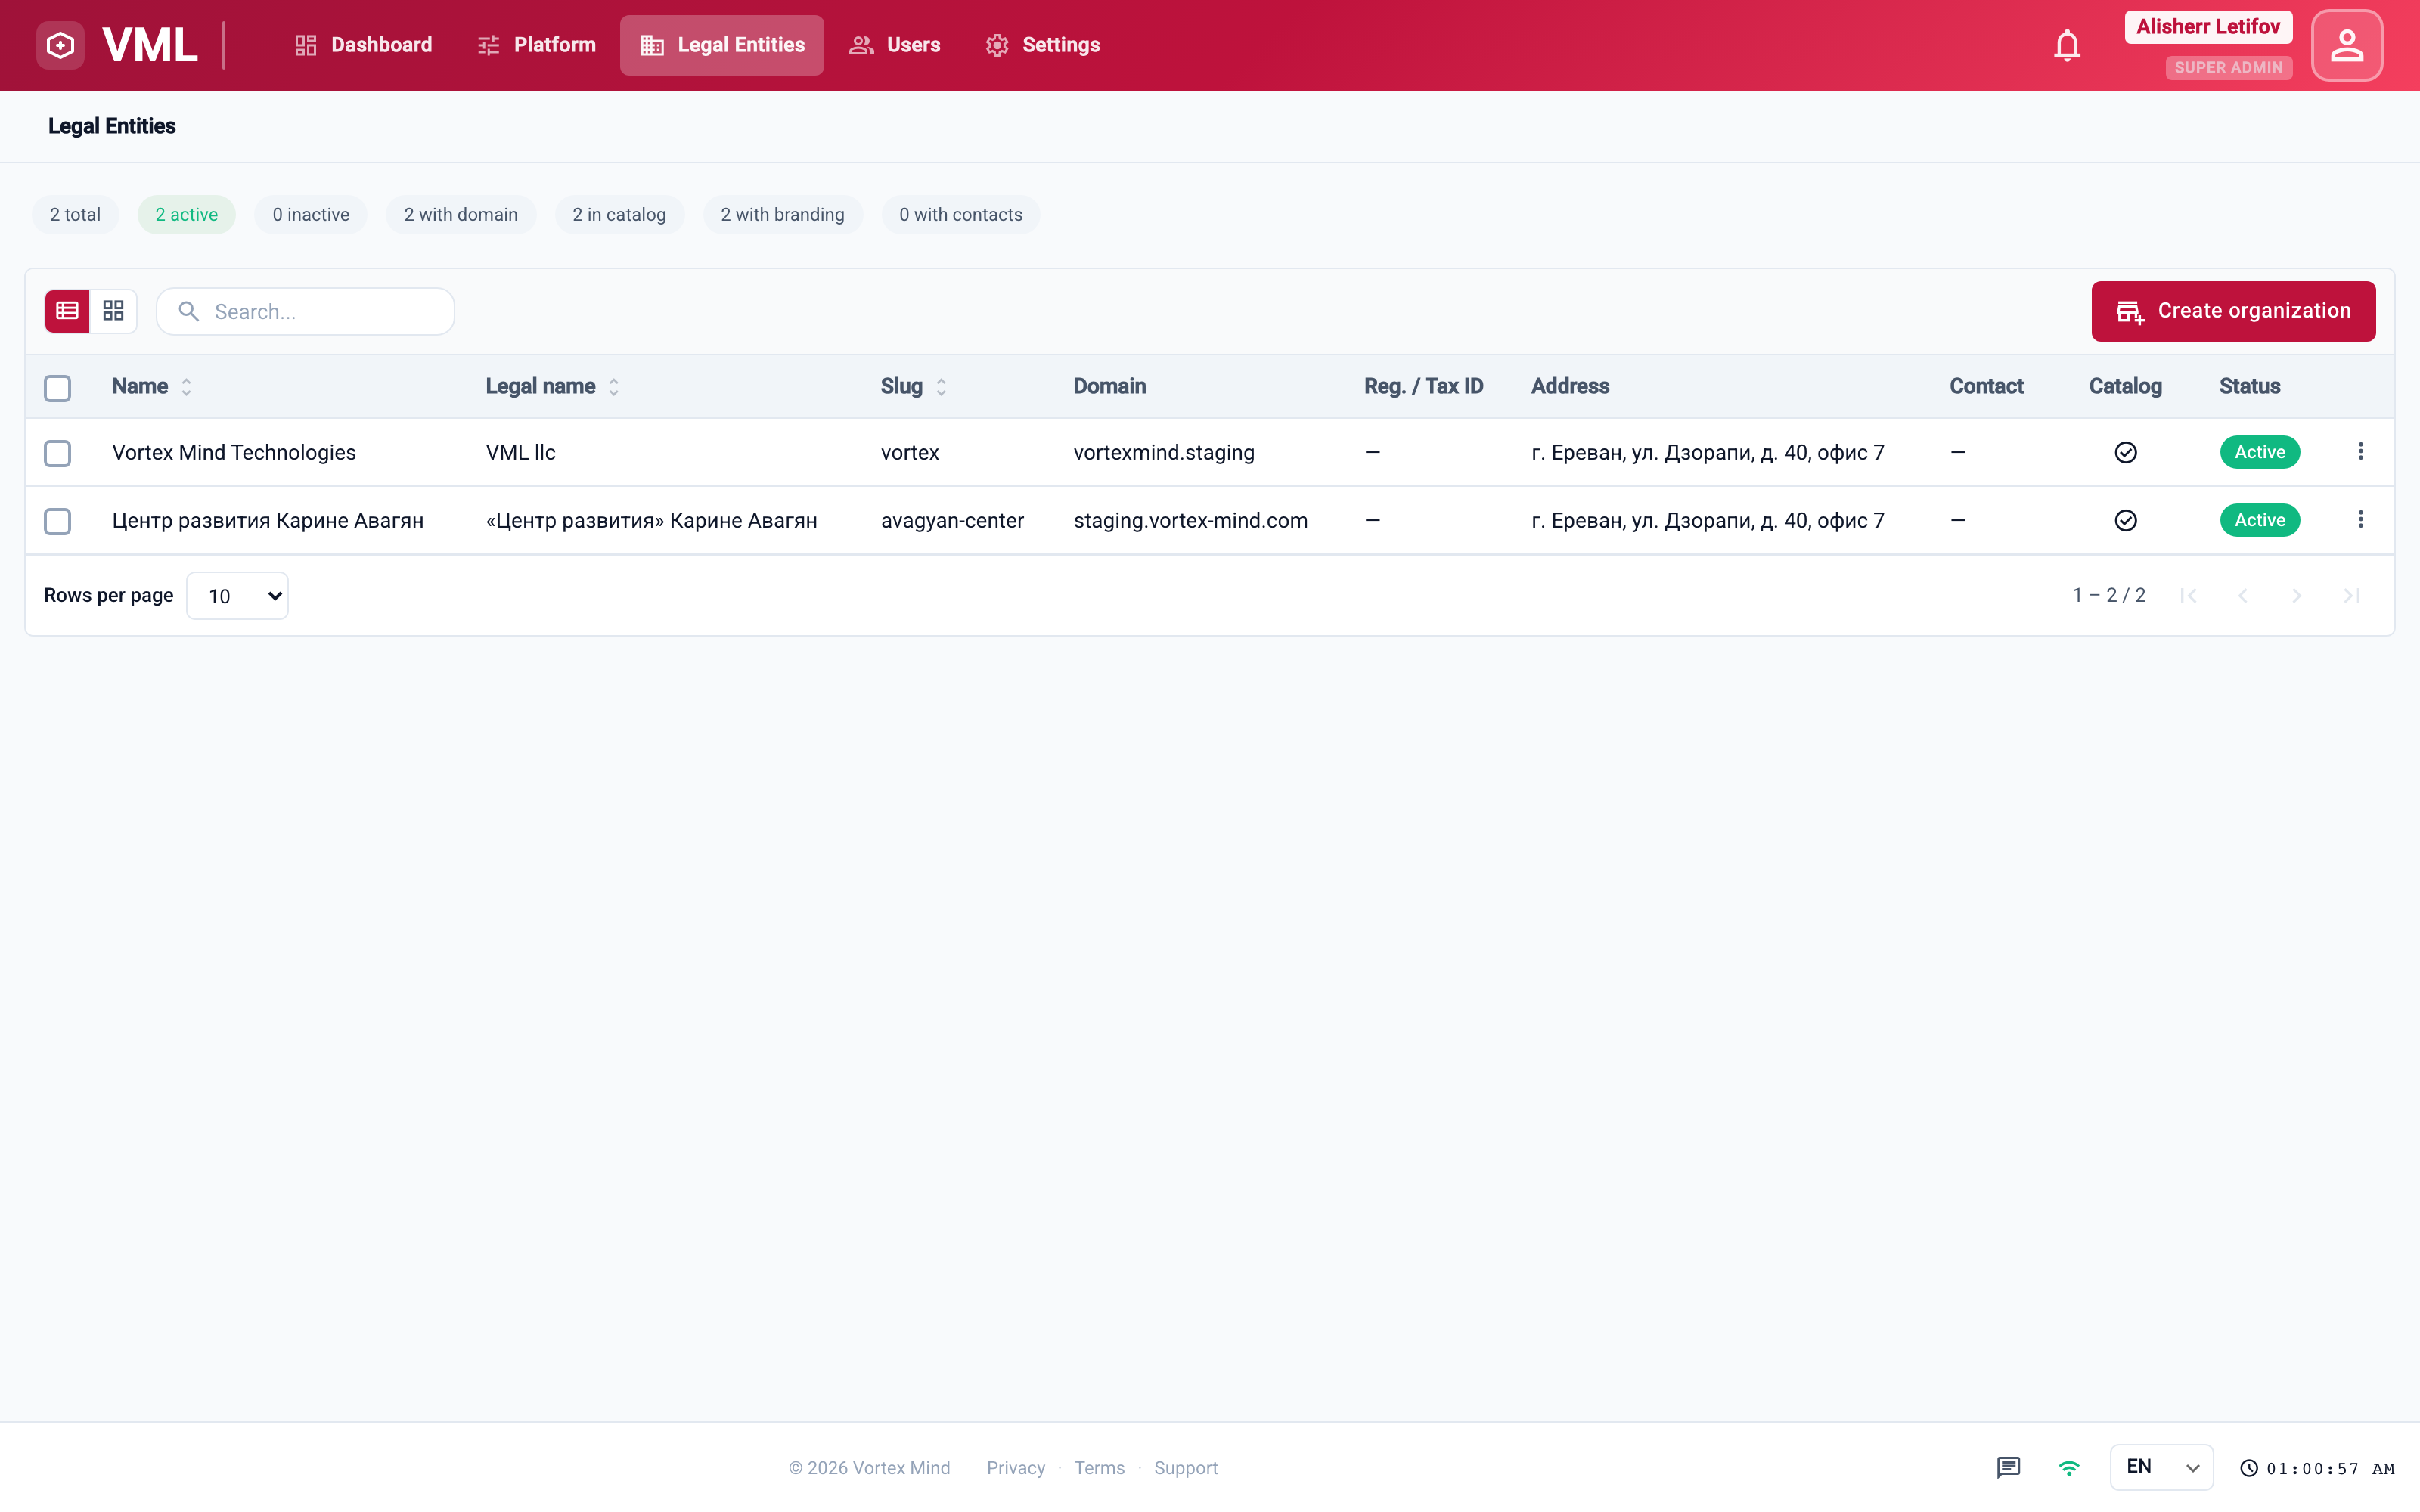
Task: Click the clock icon in footer
Action: coord(2248,1468)
